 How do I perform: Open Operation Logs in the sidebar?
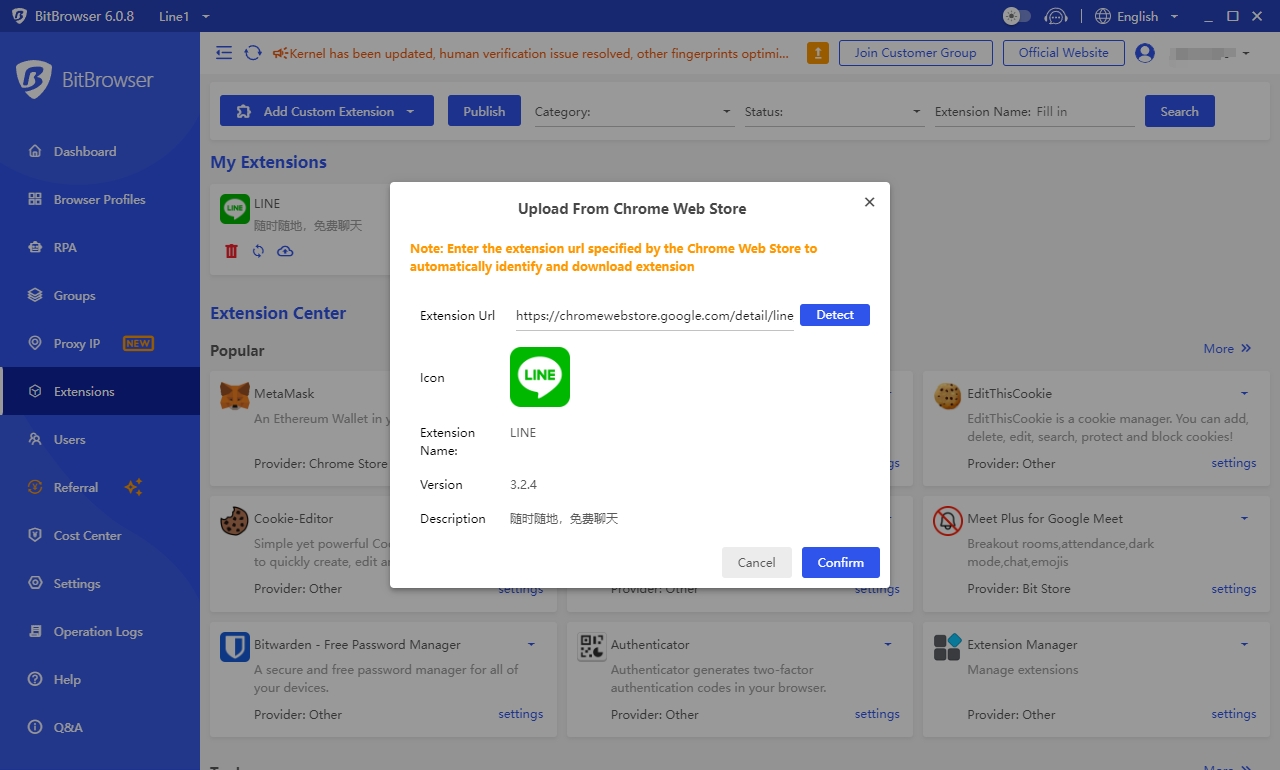pos(100,631)
